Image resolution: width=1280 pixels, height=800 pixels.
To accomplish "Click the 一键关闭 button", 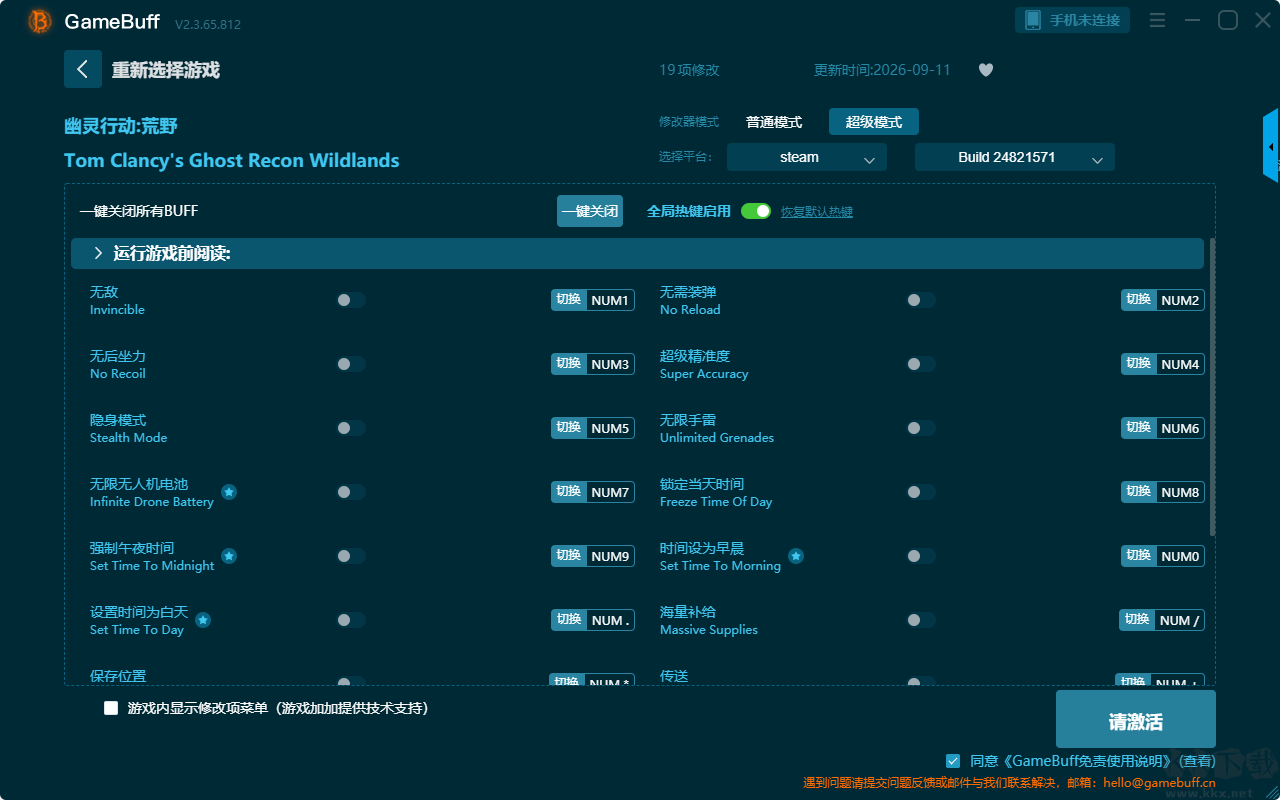I will (590, 211).
